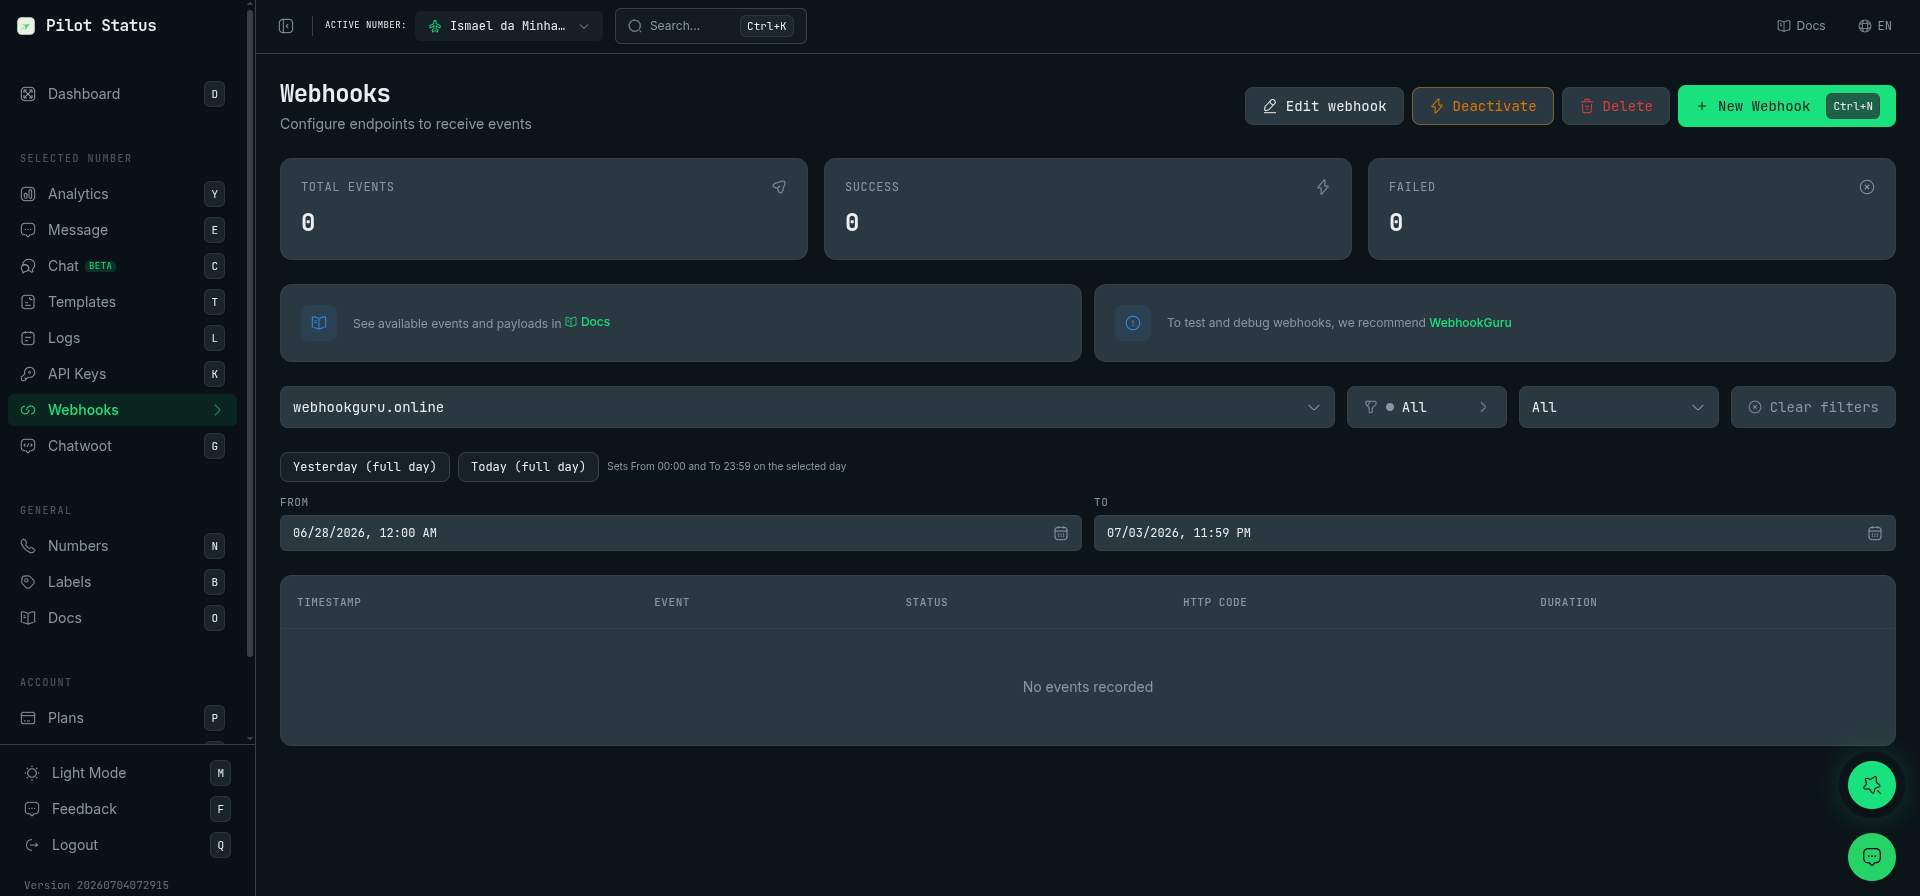Click the info icon in WebhookGuru card
The height and width of the screenshot is (896, 1920).
pyautogui.click(x=1133, y=323)
